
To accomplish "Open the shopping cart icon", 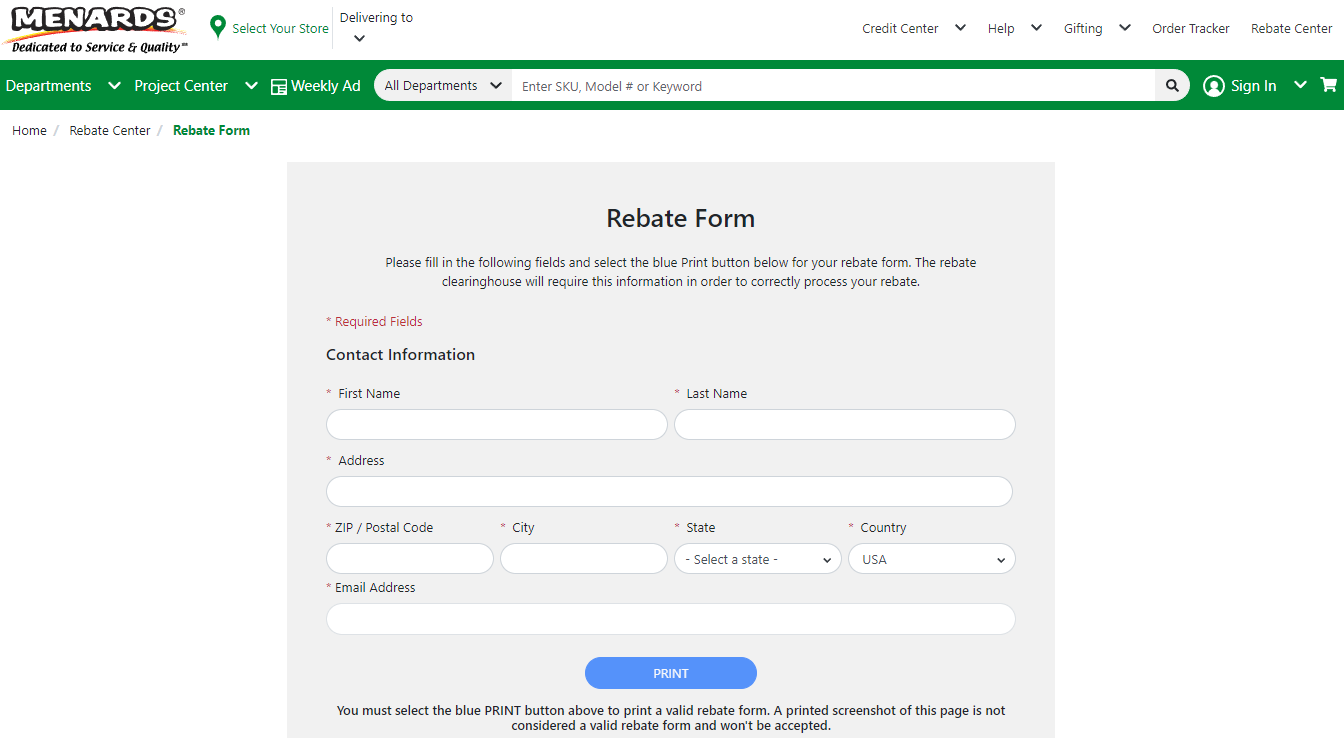I will pyautogui.click(x=1328, y=85).
